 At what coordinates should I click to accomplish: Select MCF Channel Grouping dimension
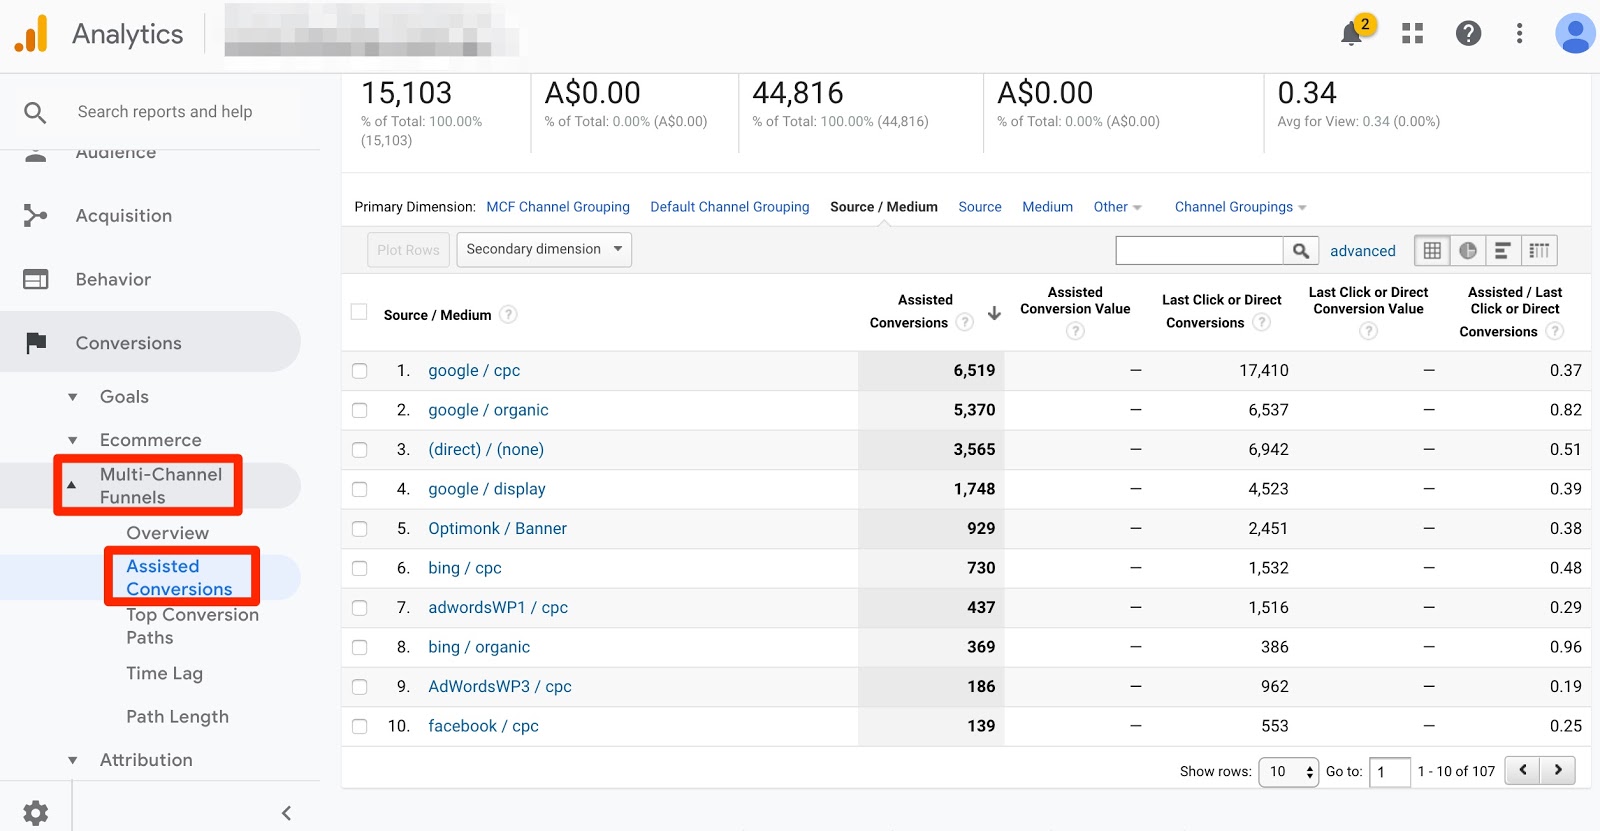[558, 207]
